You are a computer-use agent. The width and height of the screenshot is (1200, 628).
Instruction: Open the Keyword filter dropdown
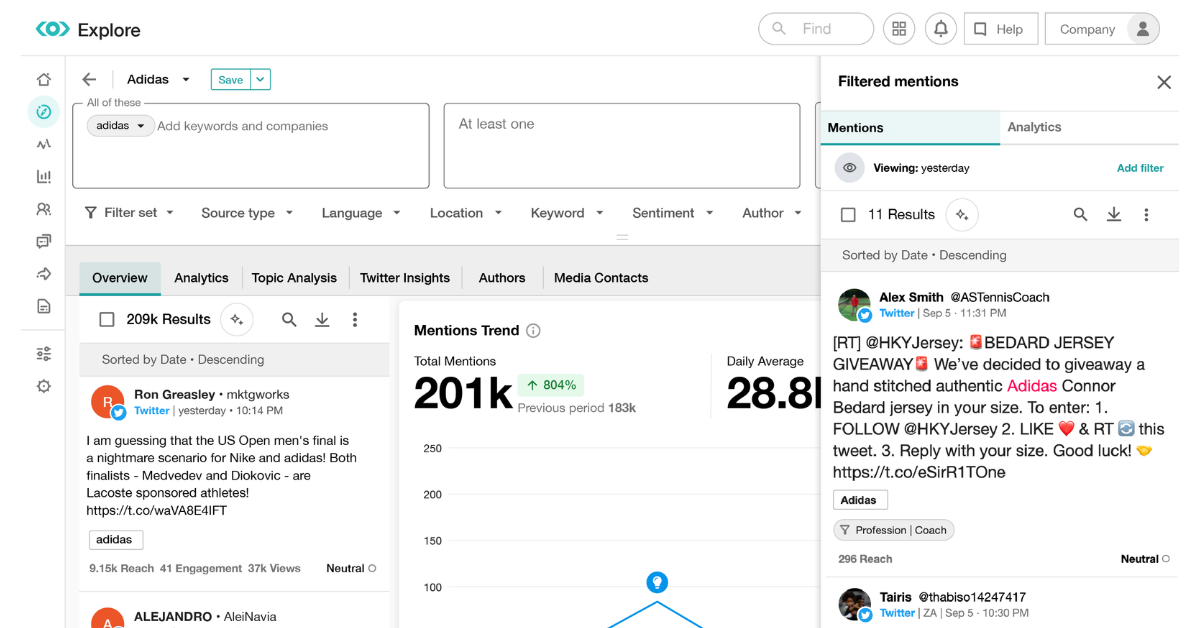[567, 213]
